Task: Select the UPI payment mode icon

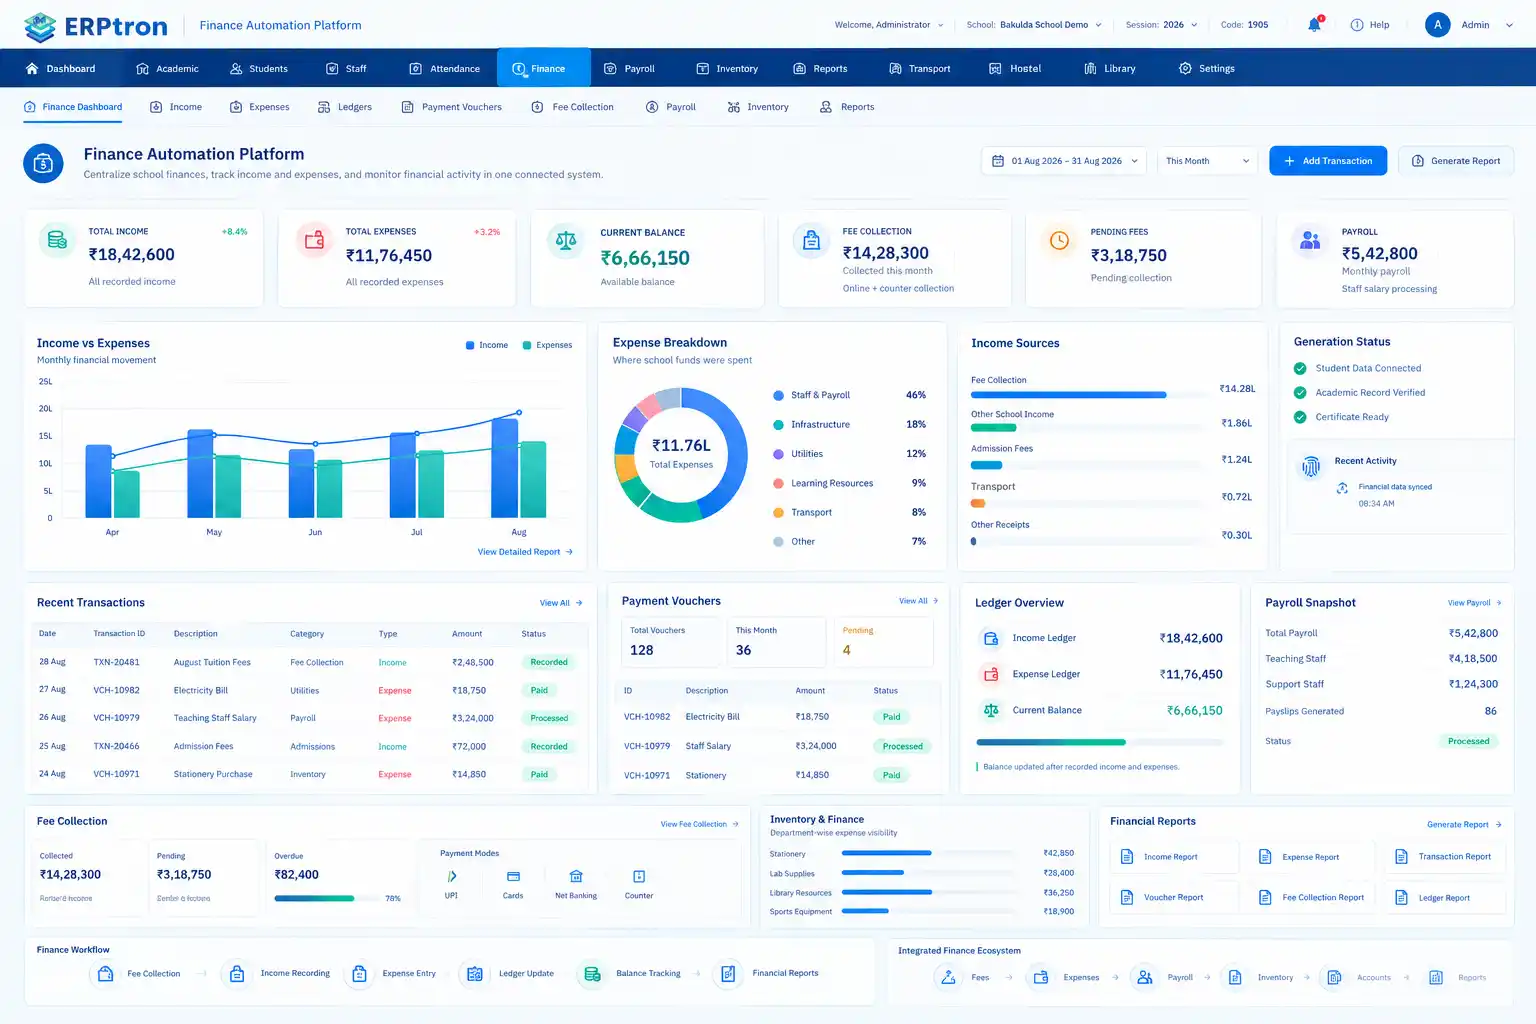Action: pos(452,876)
